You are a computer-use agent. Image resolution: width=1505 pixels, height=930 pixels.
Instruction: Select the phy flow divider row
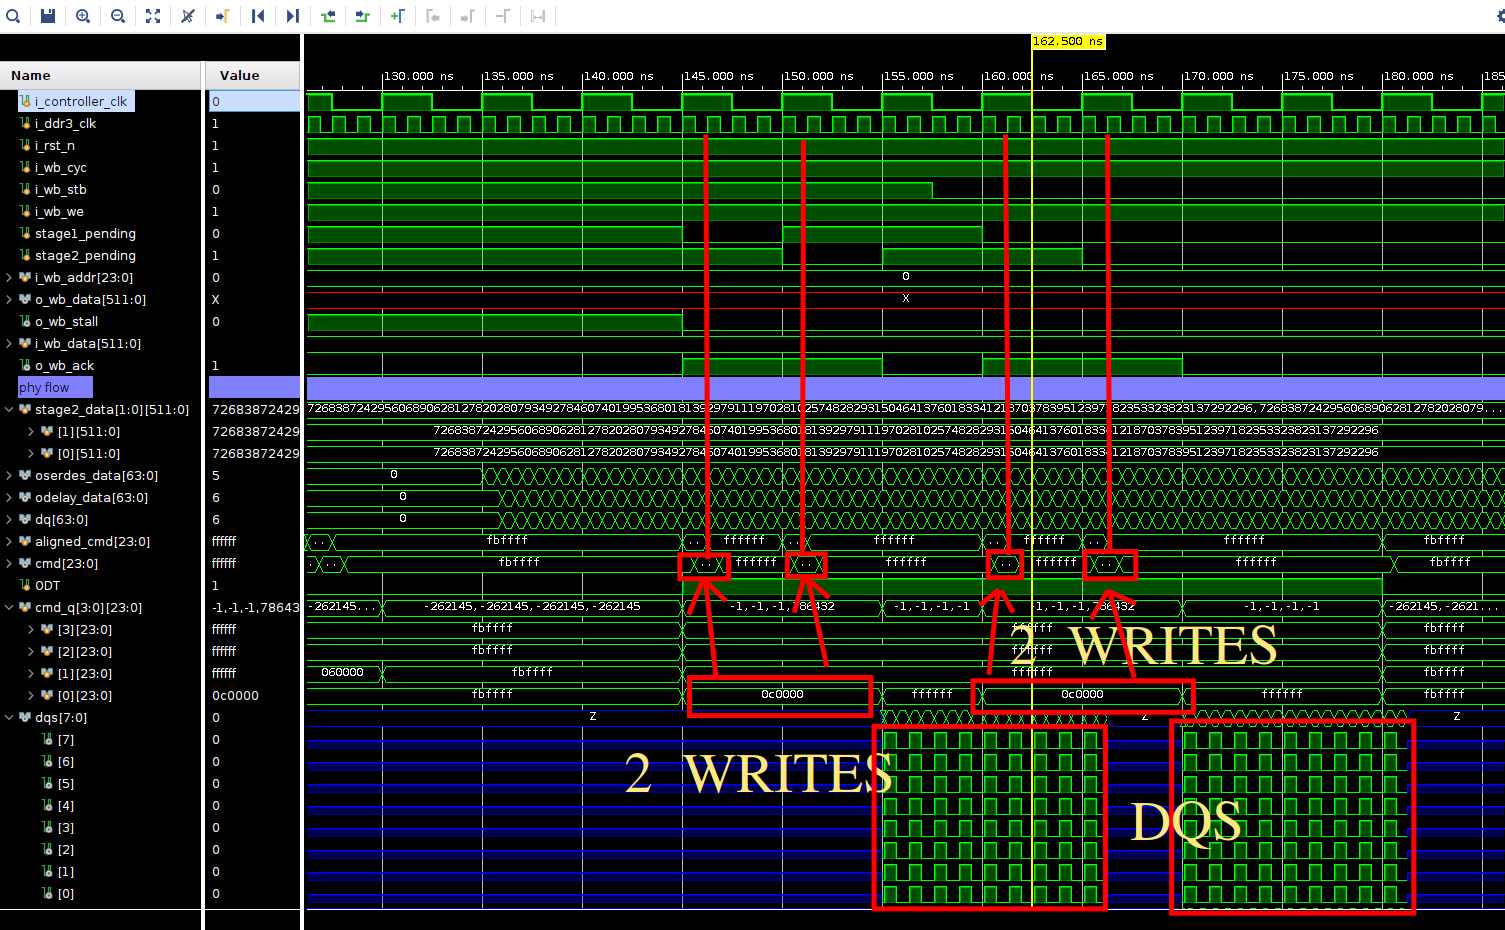(55, 388)
